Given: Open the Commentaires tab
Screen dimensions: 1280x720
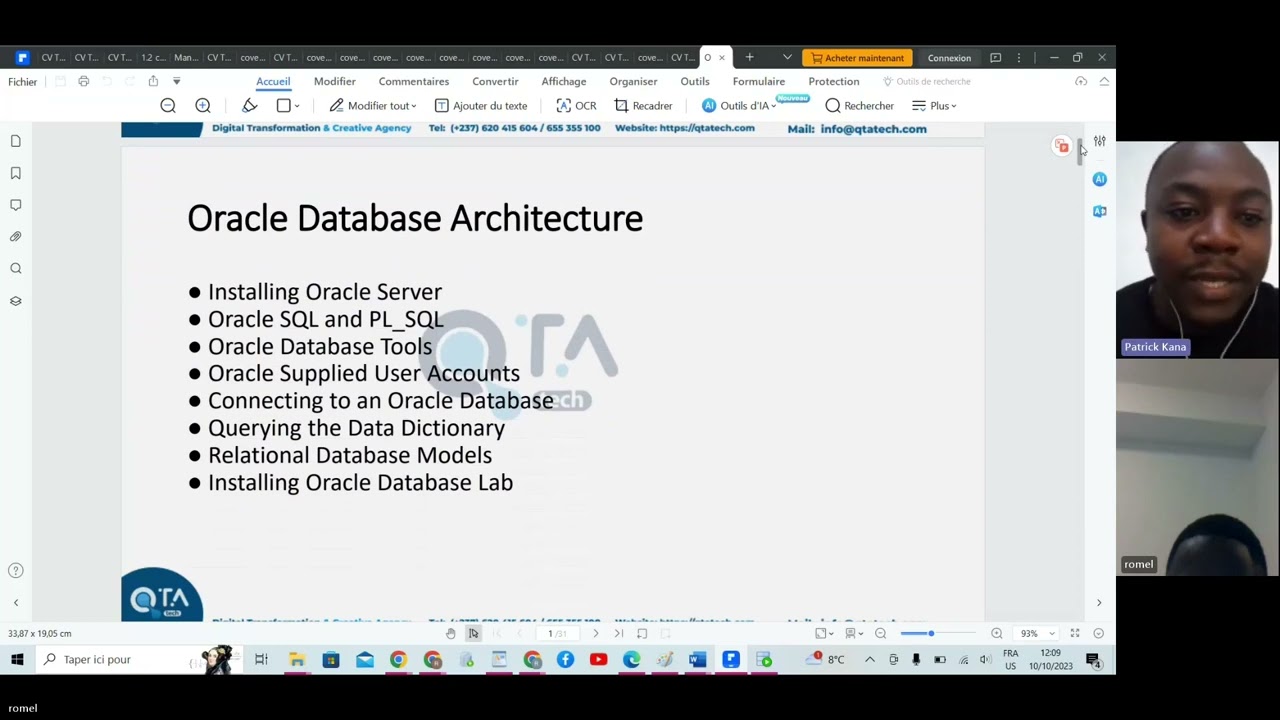Looking at the screenshot, I should tap(414, 81).
